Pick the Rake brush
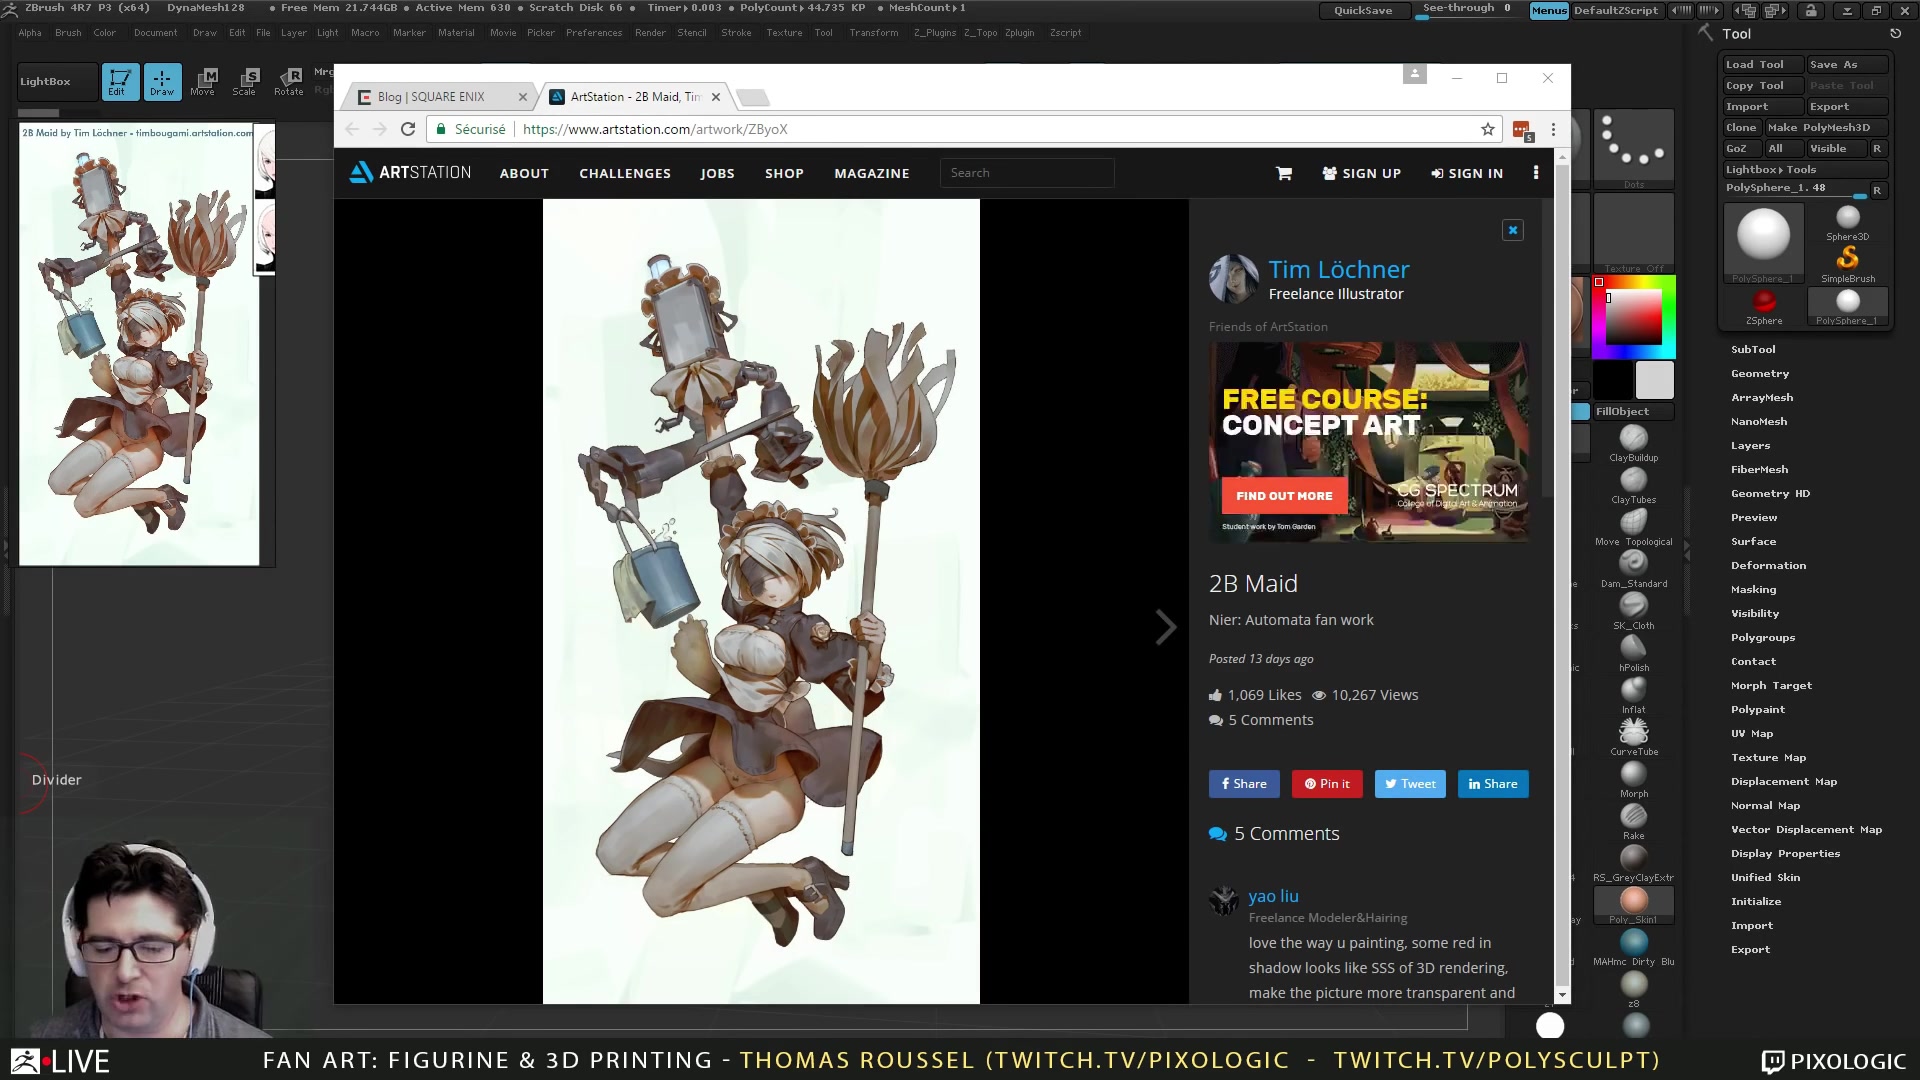Viewport: 1920px width, 1080px height. 1633,816
